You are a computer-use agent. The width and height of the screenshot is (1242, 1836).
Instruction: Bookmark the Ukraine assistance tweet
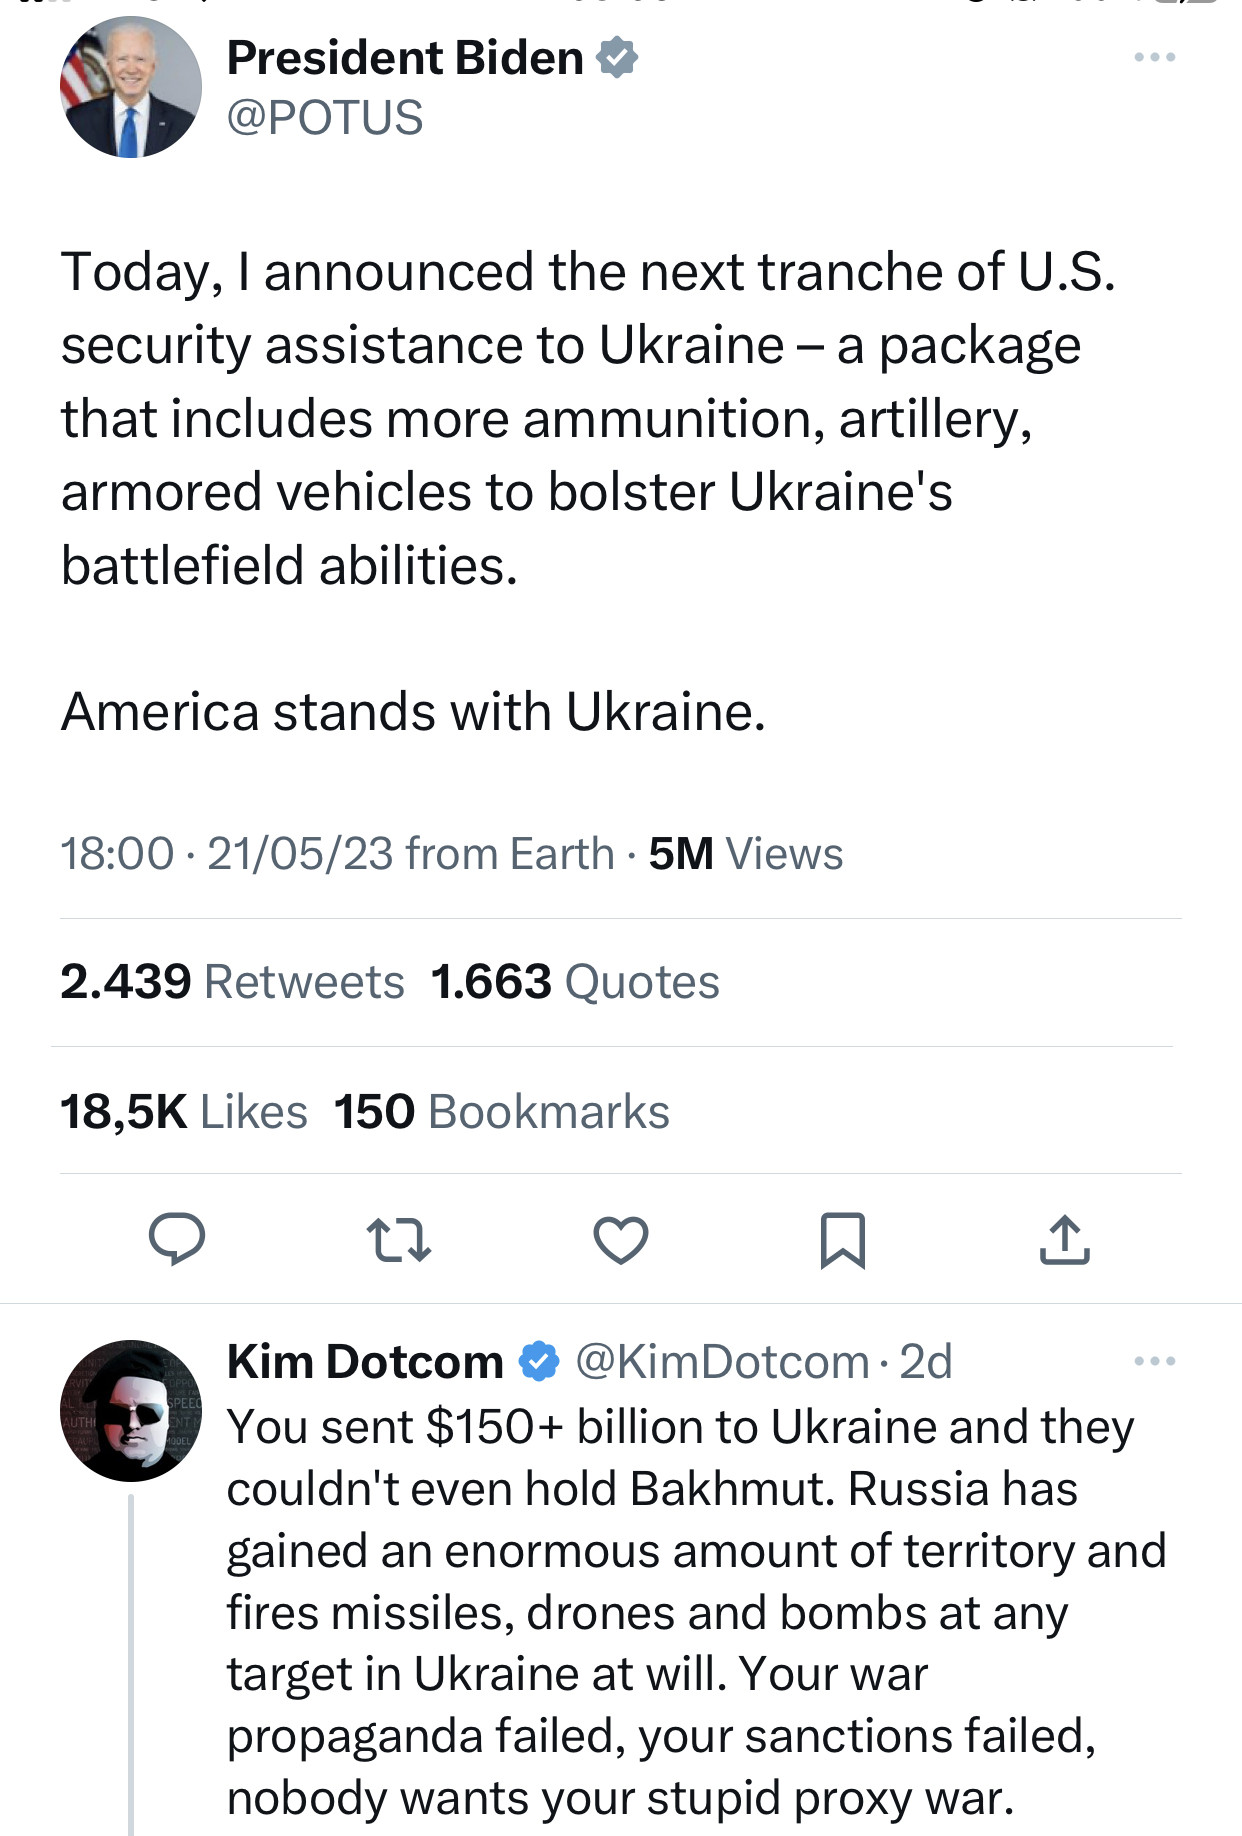click(842, 1240)
